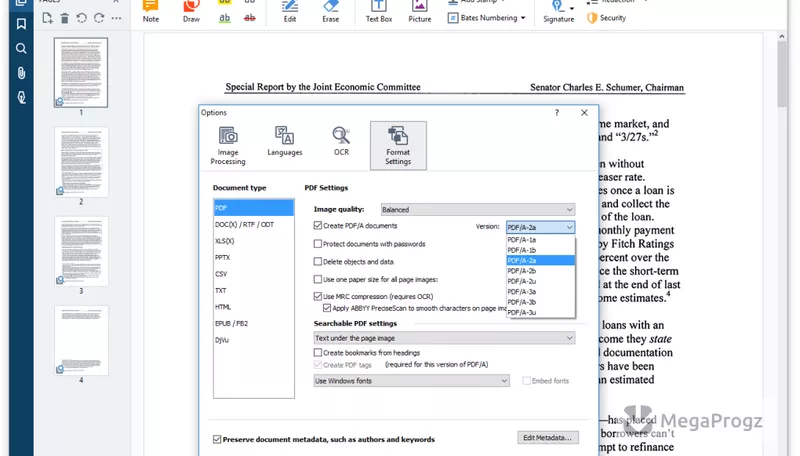Screen dimensions: 800x456
Task: Select DjVu document type
Action: [254, 340]
